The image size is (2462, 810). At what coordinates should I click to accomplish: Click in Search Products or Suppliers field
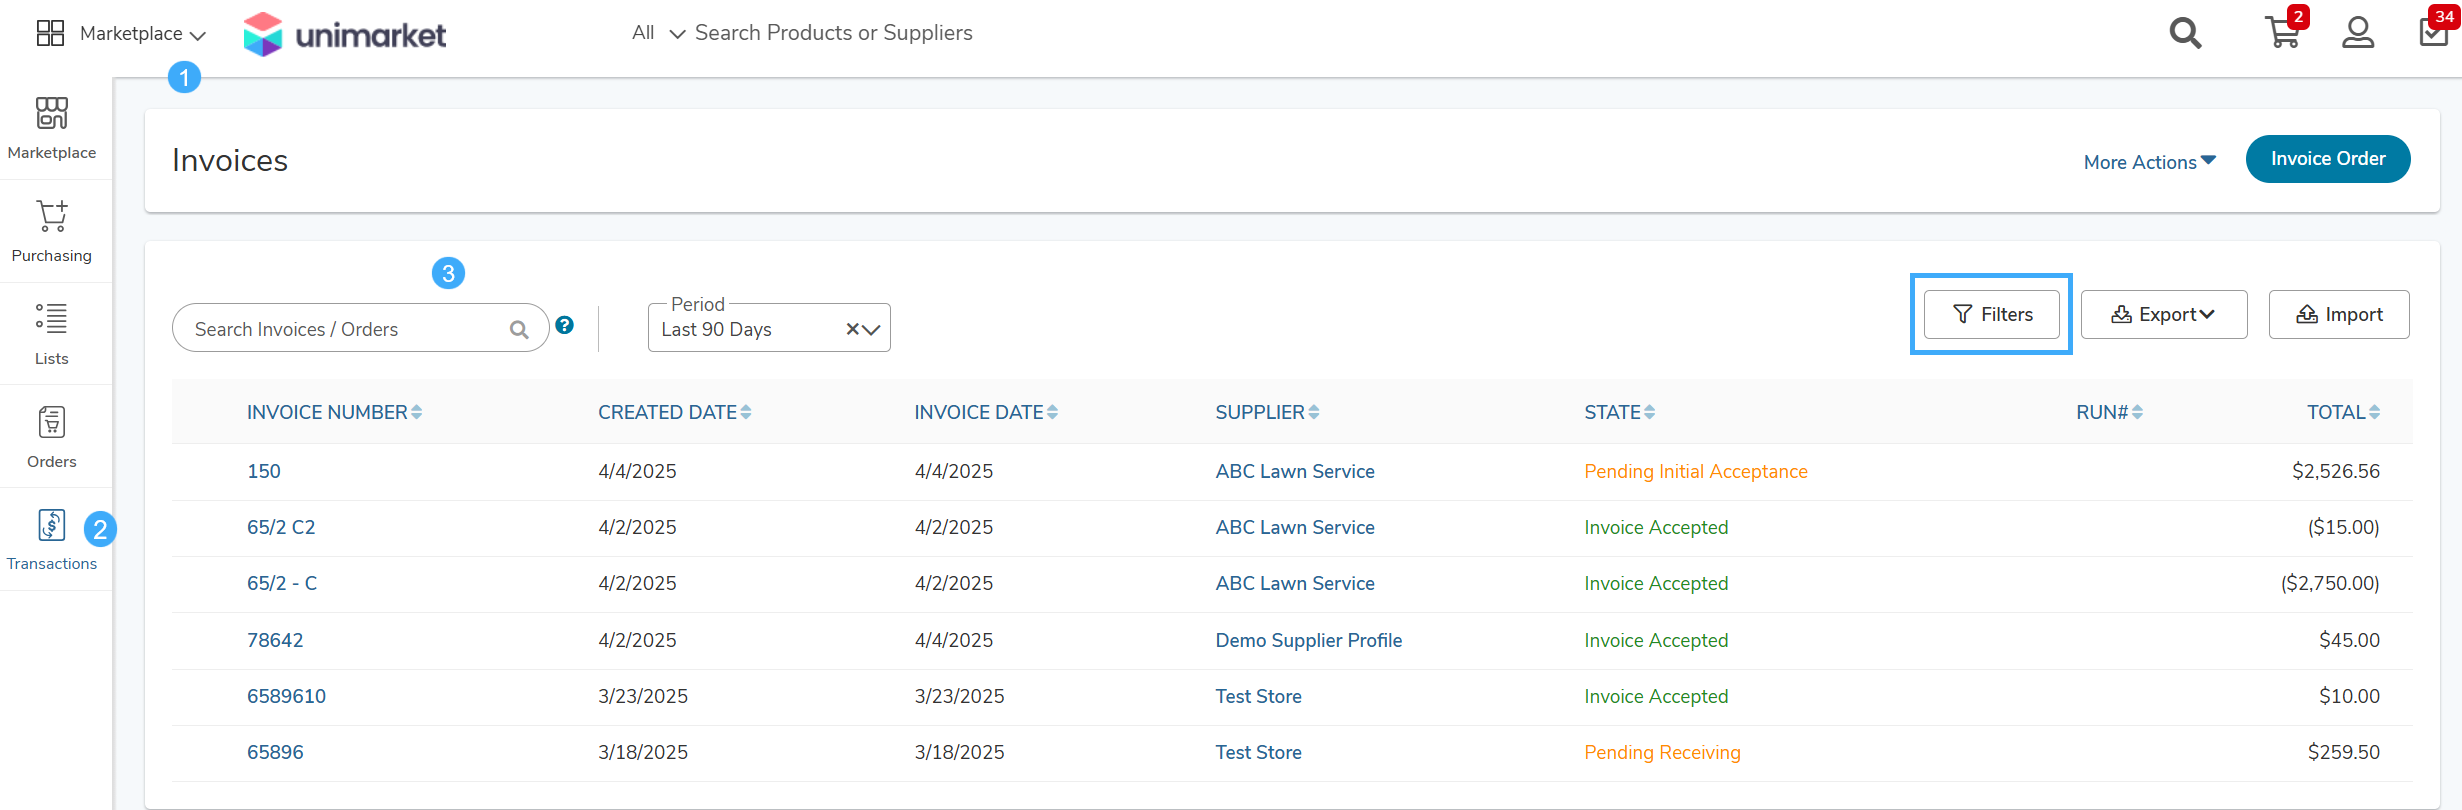[834, 33]
